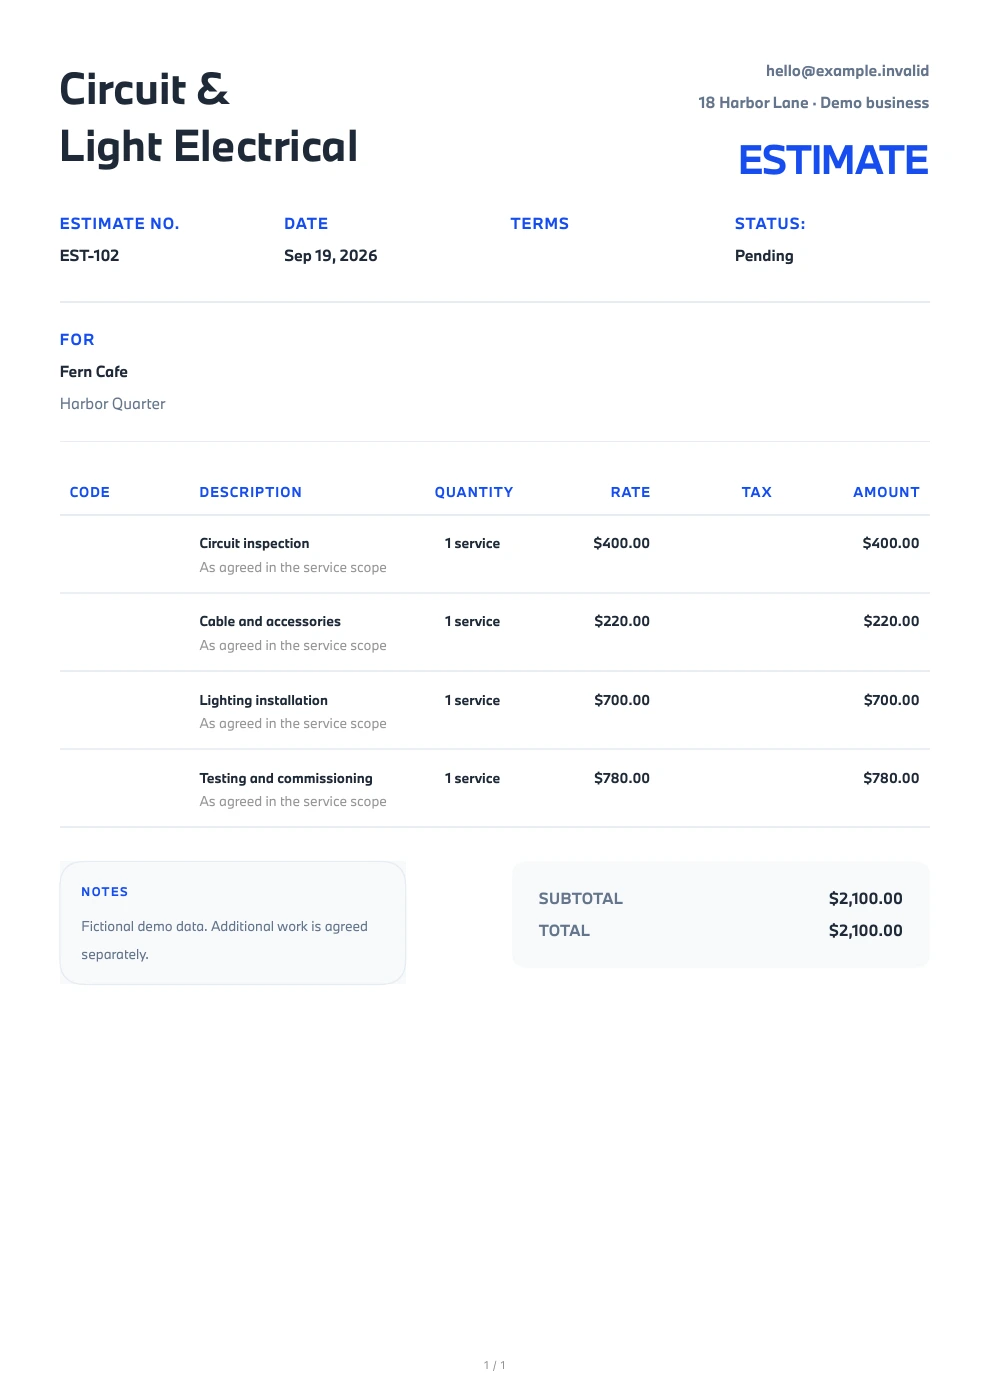
Task: Click the DATE label
Action: [x=306, y=224]
